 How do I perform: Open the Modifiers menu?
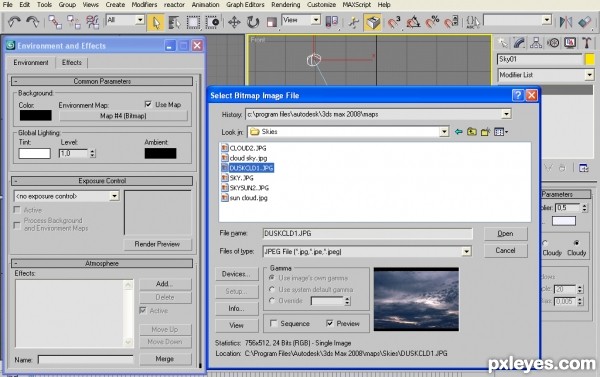[144, 5]
